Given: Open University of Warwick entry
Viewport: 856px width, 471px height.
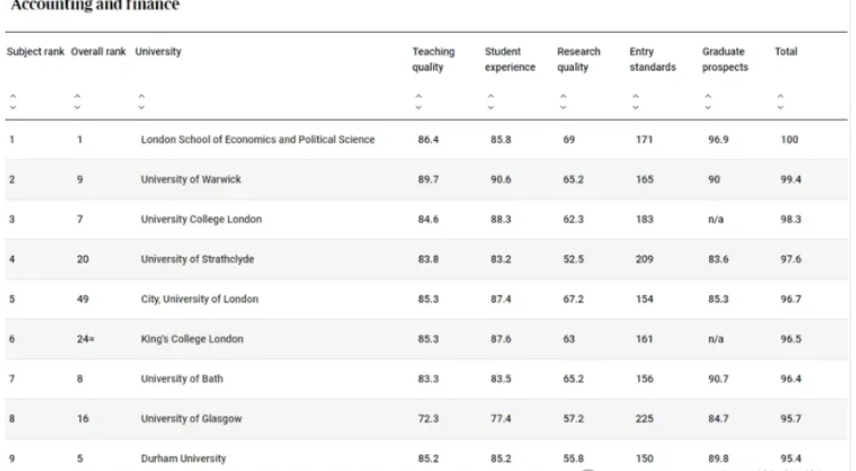Looking at the screenshot, I should click(x=191, y=180).
